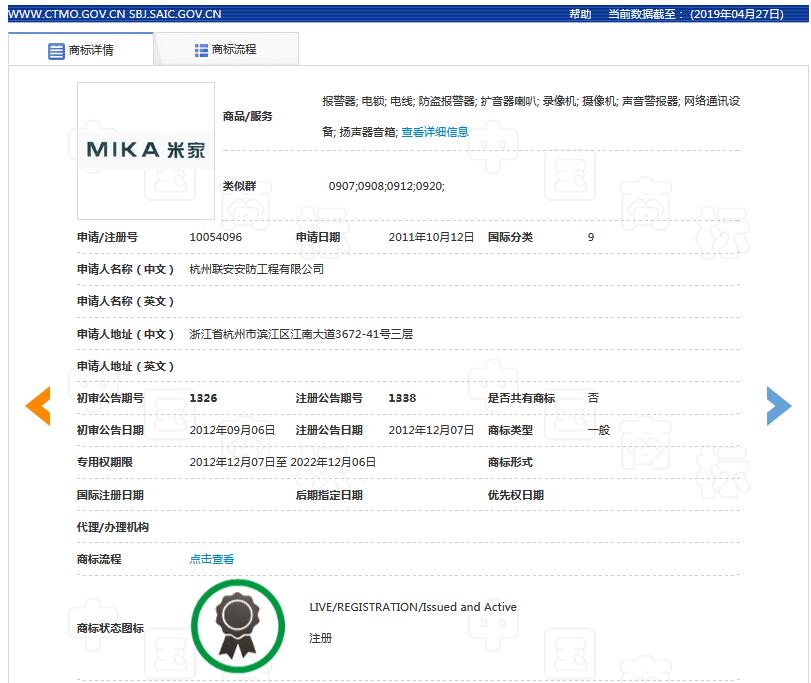The height and width of the screenshot is (683, 811).
Task: Click 点击查看 to view trademark process
Action: point(213,559)
